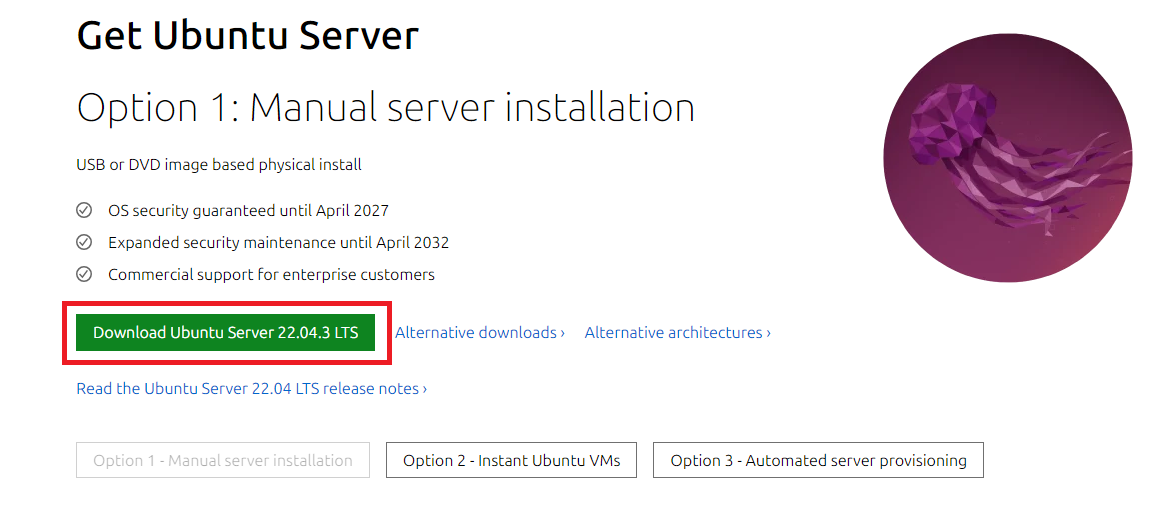
Task: Click the Option 1: Manual server installation heading
Action: click(x=386, y=108)
